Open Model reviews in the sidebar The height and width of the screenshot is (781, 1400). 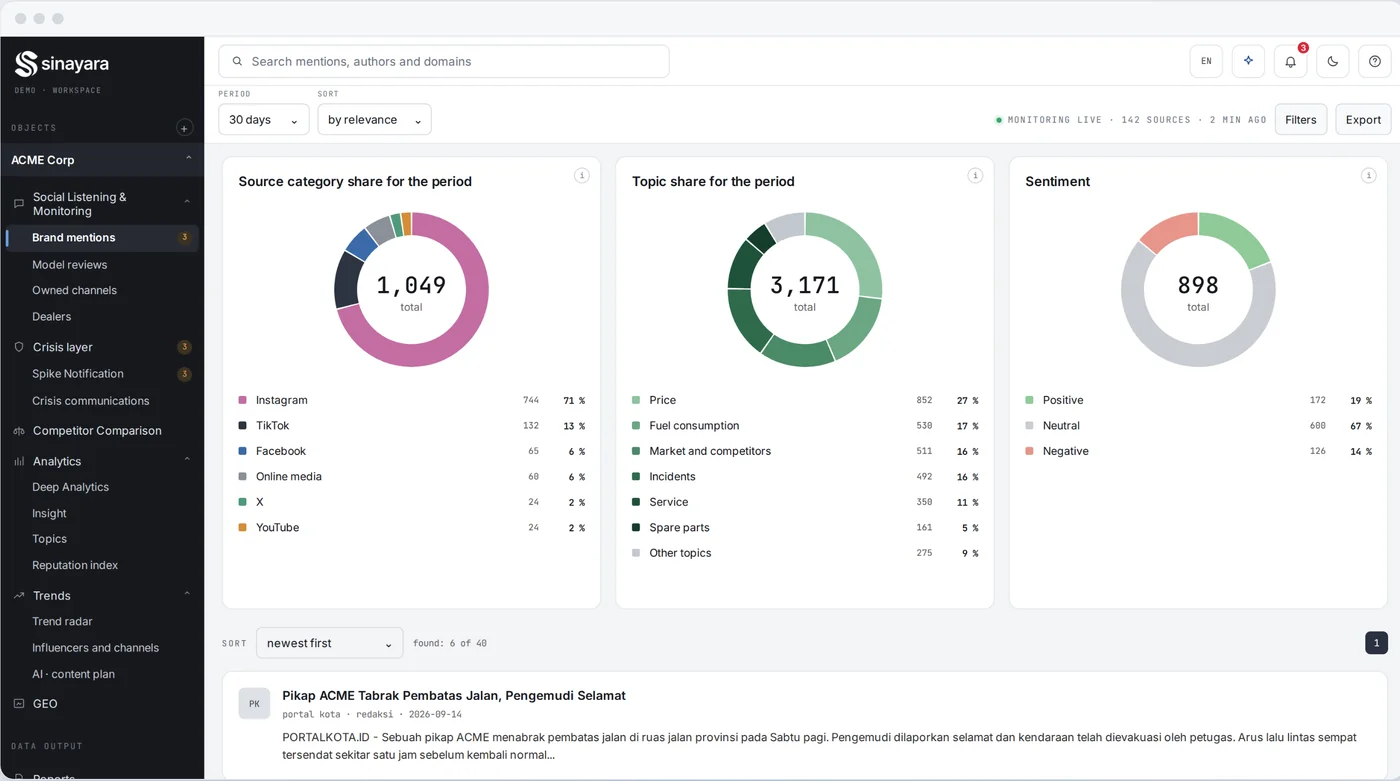70,265
